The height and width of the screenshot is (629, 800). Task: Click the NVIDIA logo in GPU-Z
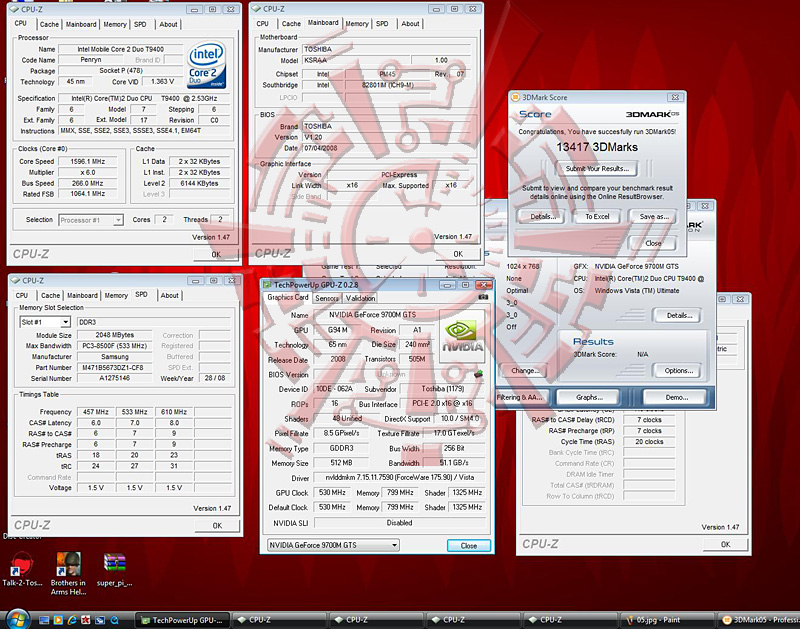(x=461, y=336)
